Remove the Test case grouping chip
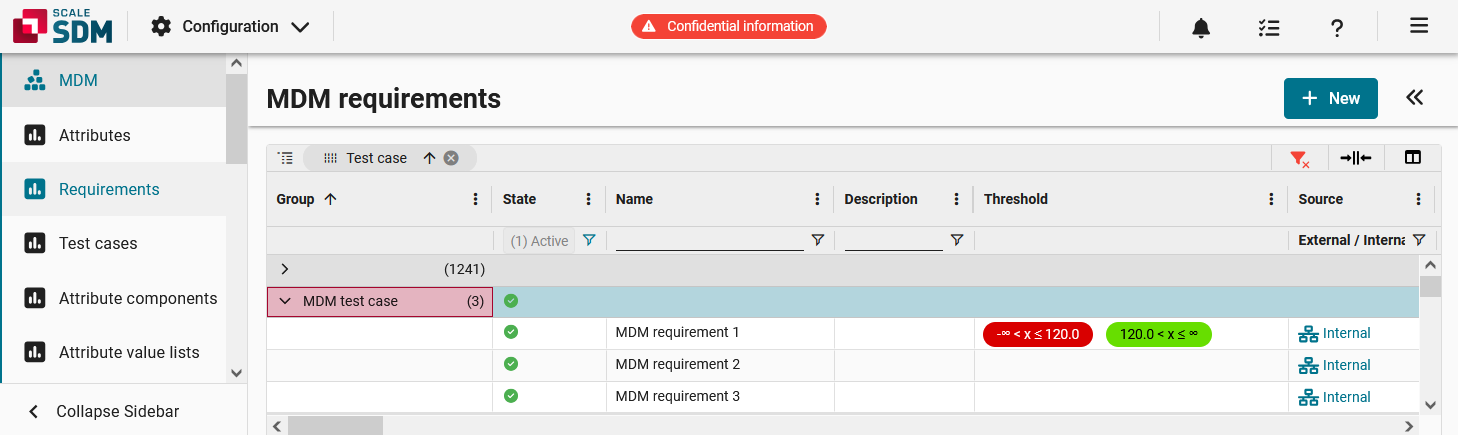The width and height of the screenshot is (1458, 435). point(451,158)
